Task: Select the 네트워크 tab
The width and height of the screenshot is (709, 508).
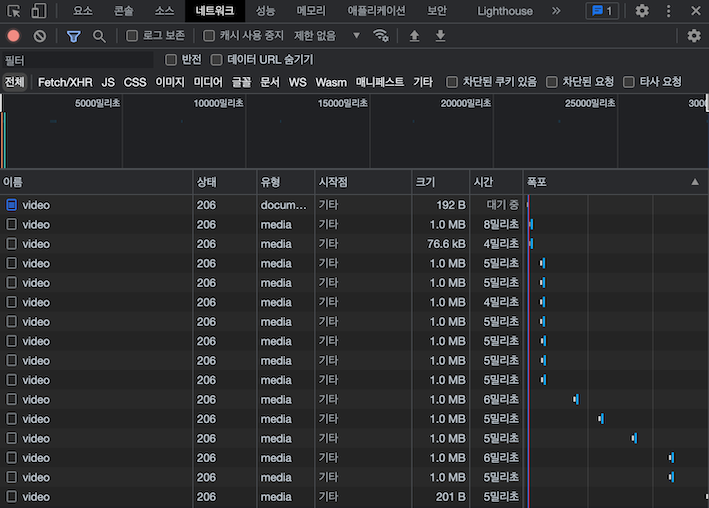Action: [x=215, y=11]
